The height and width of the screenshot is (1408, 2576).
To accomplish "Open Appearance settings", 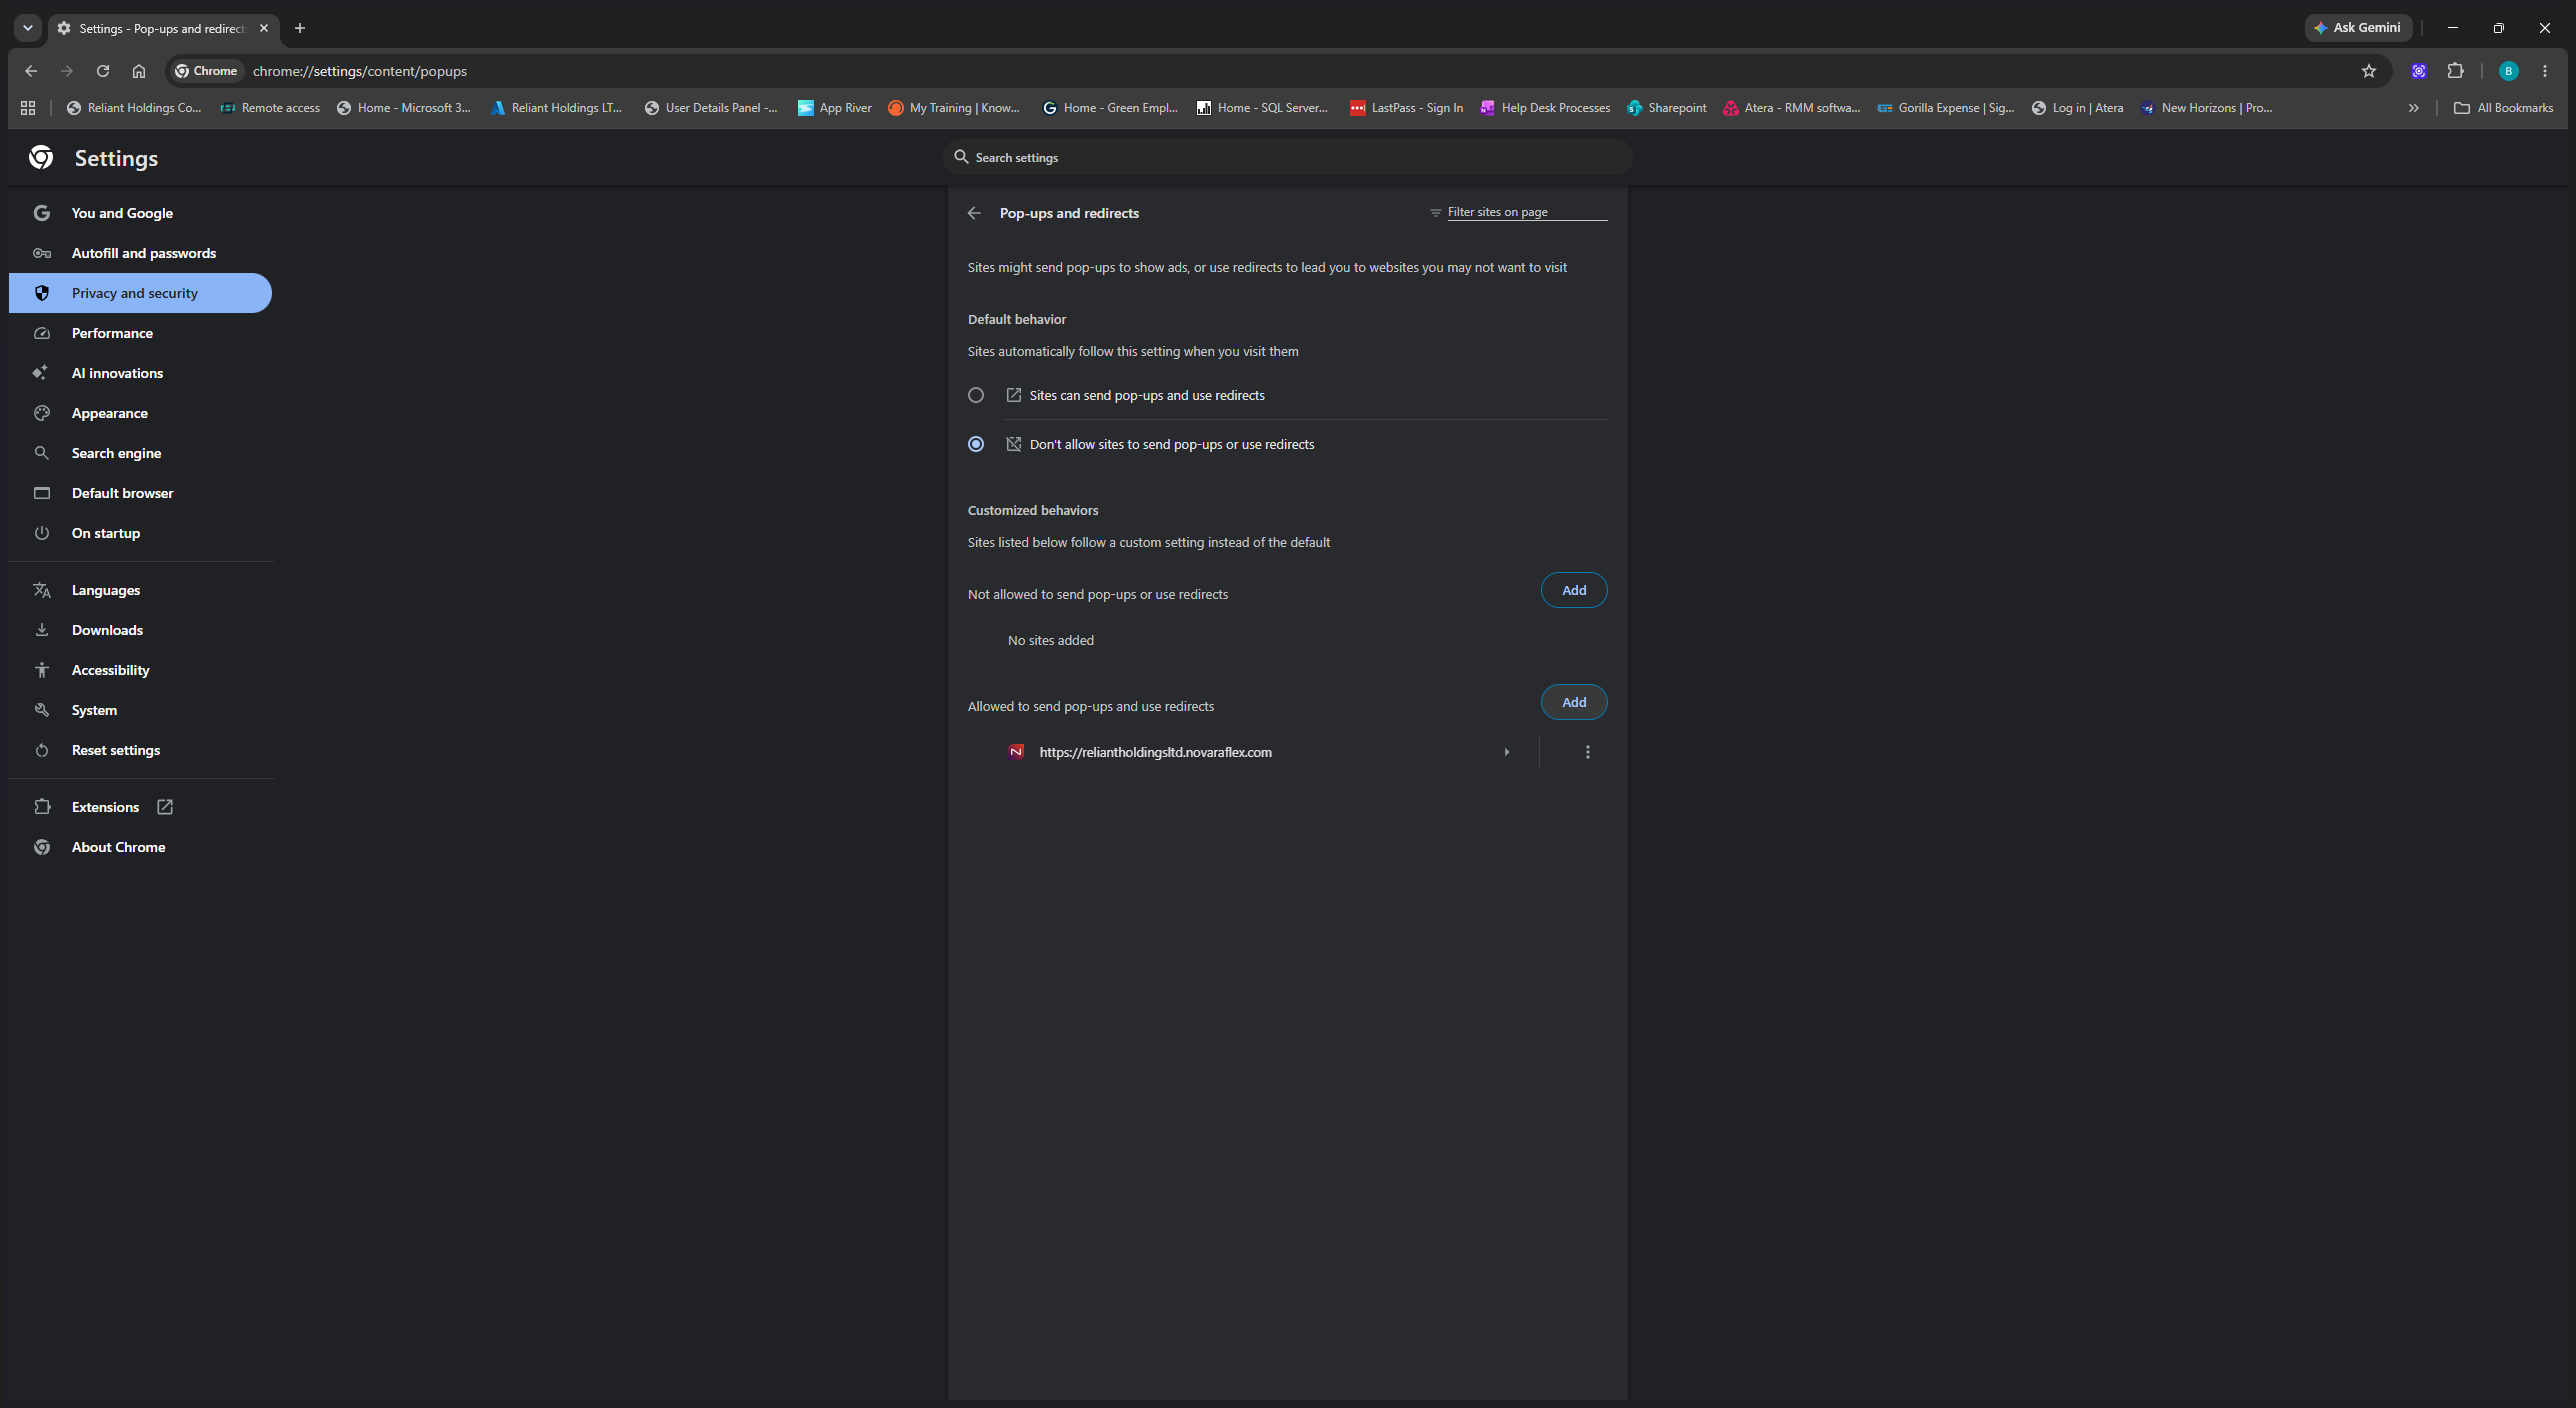I will pos(140,413).
